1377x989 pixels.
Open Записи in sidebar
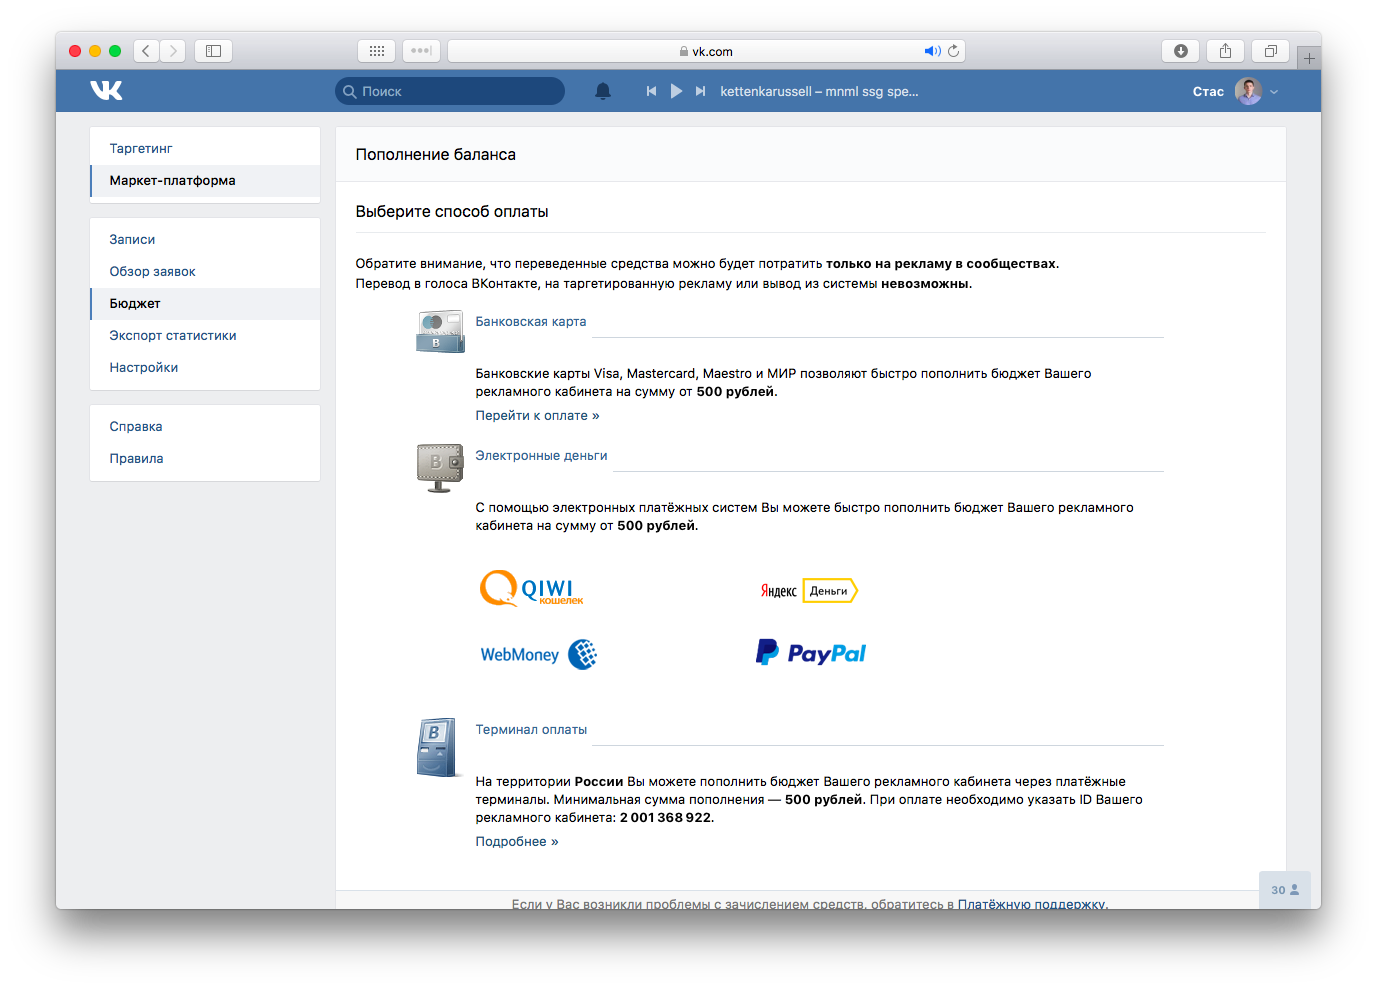(205, 239)
